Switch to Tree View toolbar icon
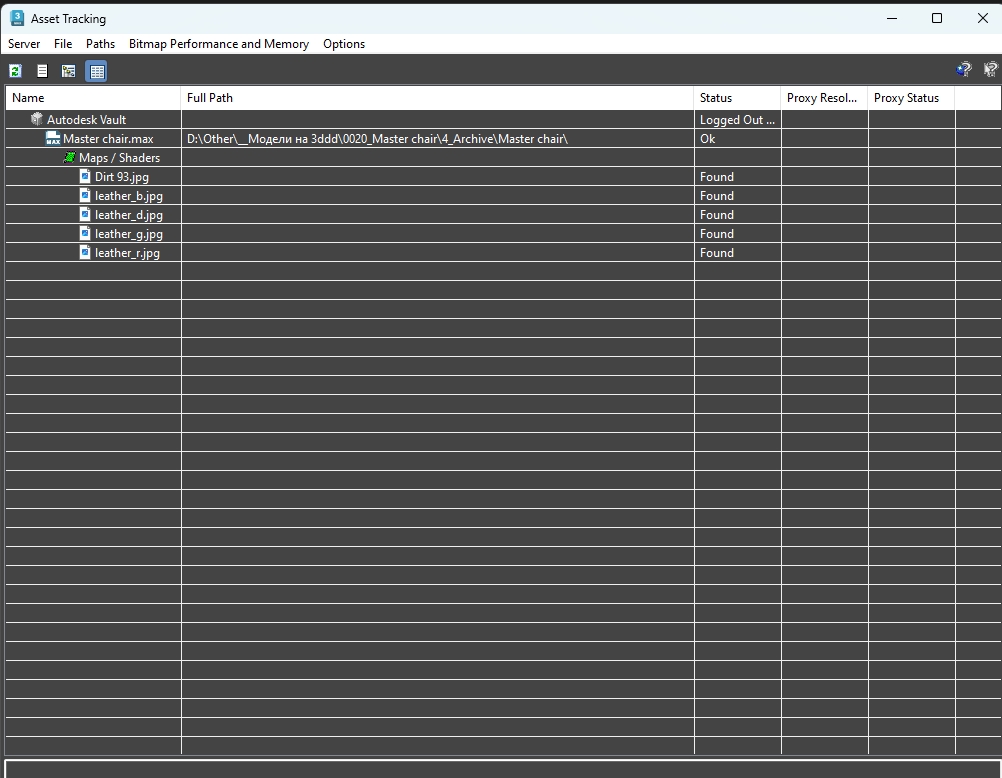Image resolution: width=1002 pixels, height=778 pixels. point(68,71)
